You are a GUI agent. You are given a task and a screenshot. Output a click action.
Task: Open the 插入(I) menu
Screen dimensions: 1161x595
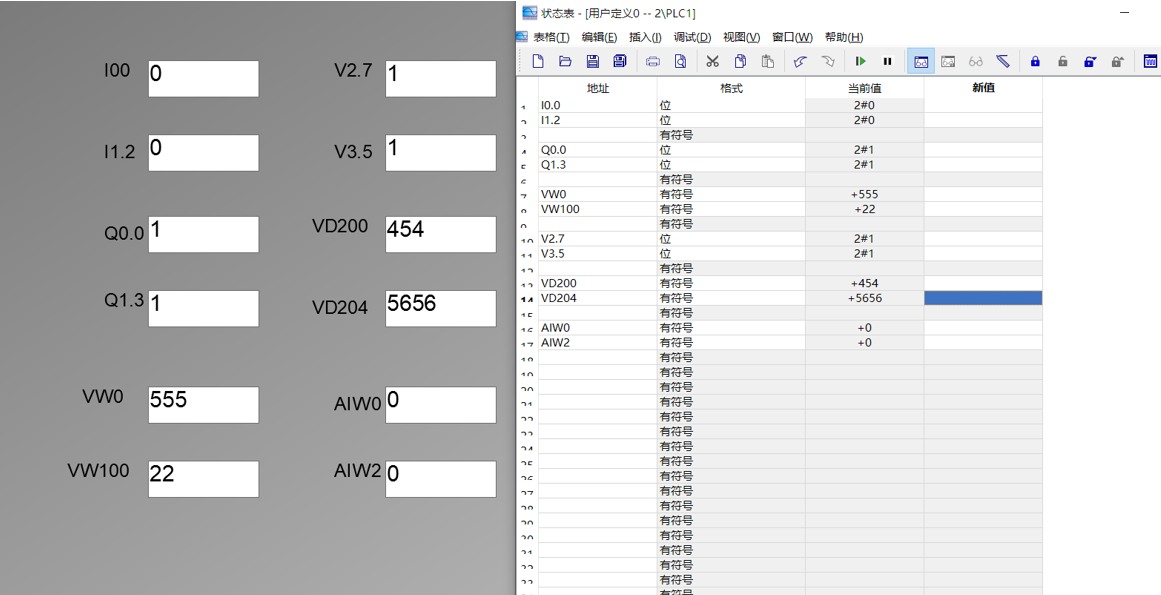click(645, 37)
